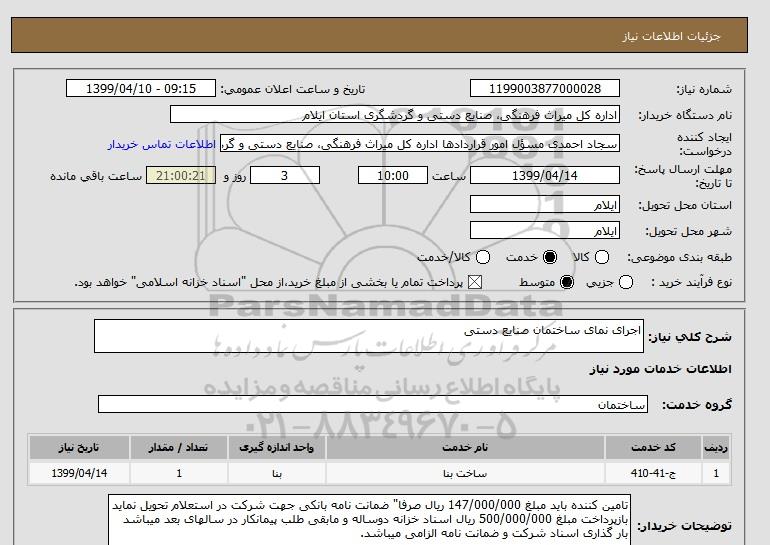Choose the جزیی purchase type radio

coord(626,282)
